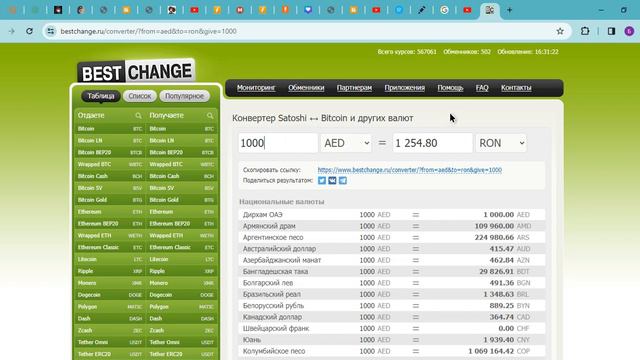Select Dash in Получаете column
Image resolution: width=640 pixels, height=360 pixels.
[182, 318]
